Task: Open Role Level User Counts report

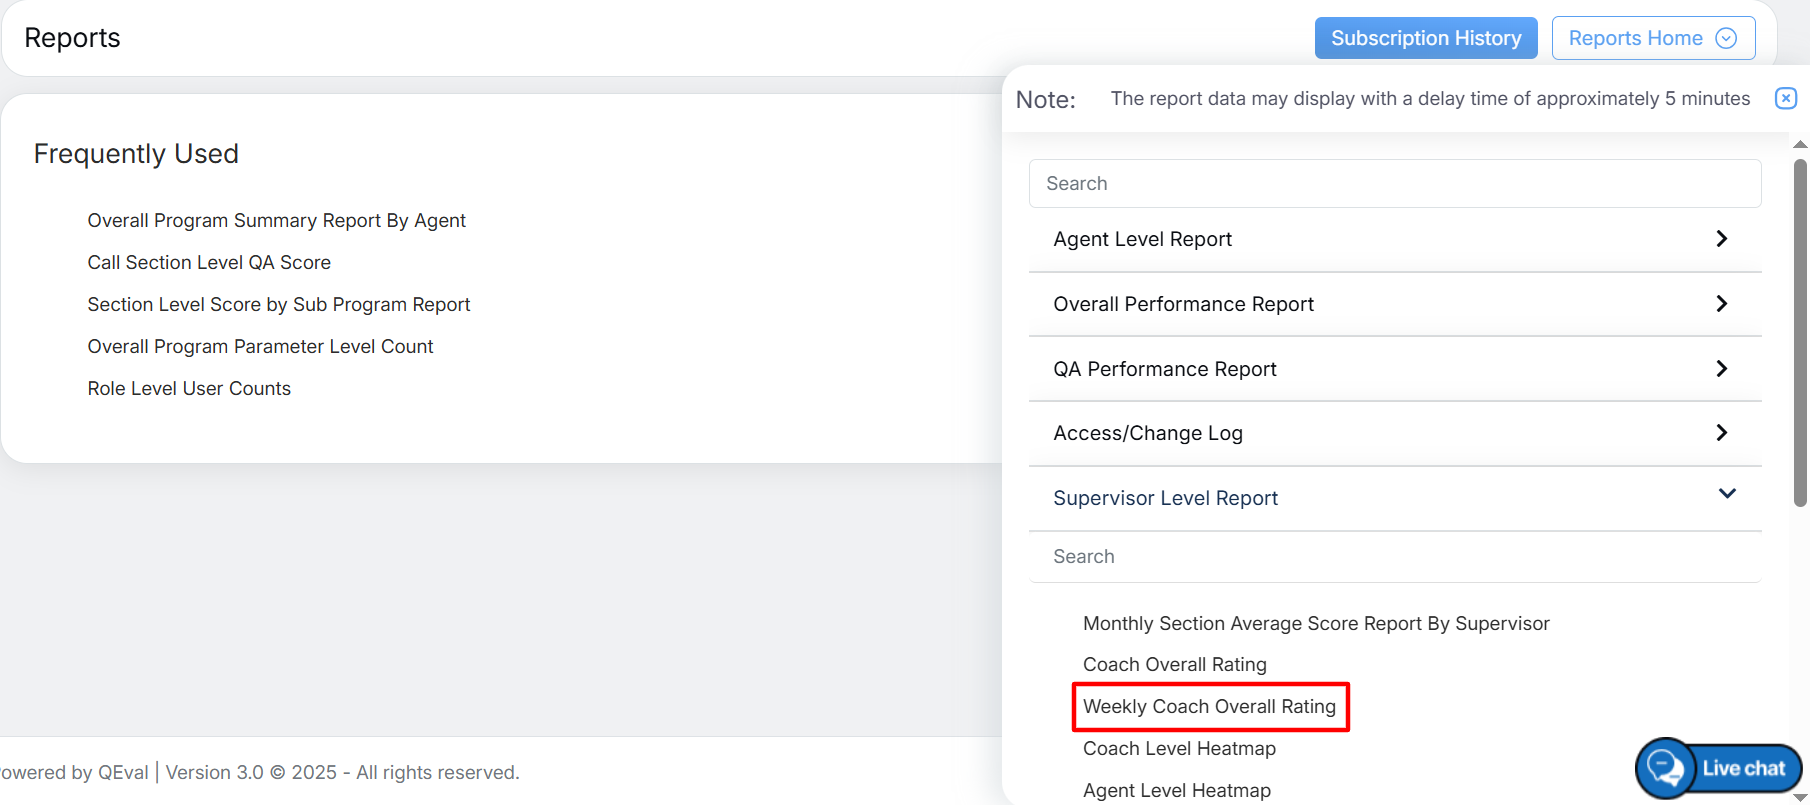Action: [x=189, y=389]
